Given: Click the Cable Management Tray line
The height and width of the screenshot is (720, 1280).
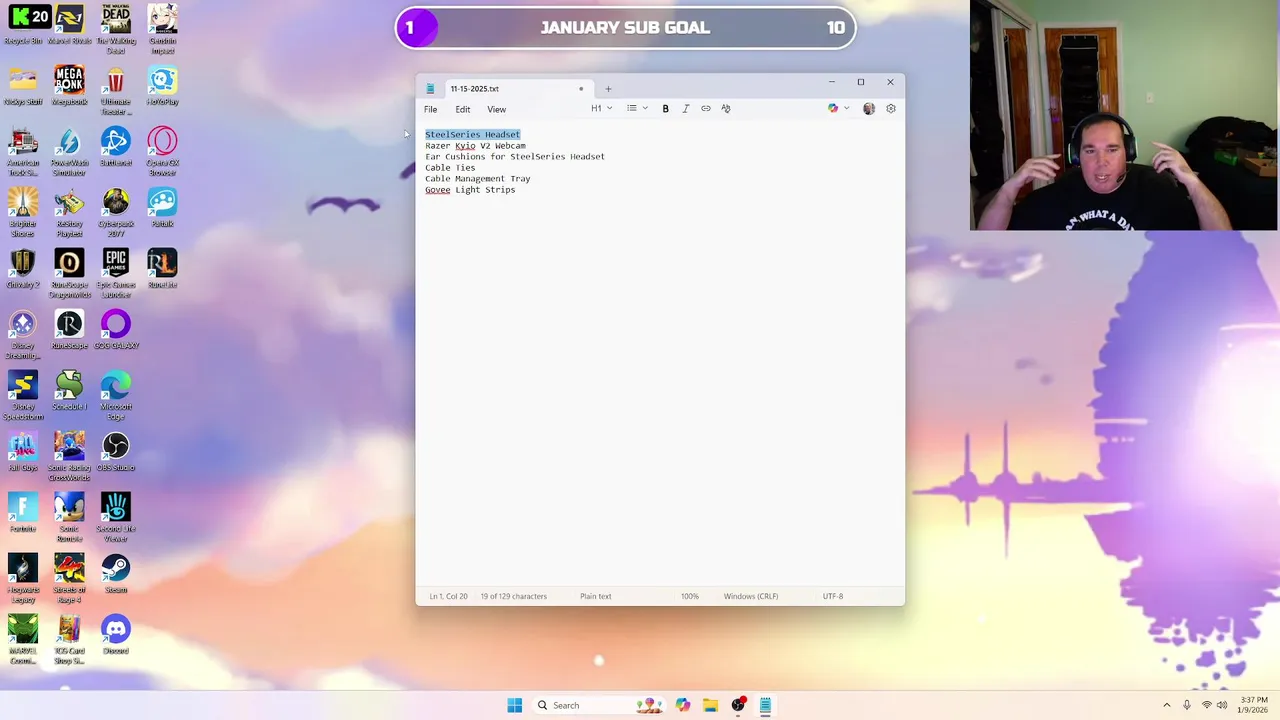Looking at the screenshot, I should pos(478,179).
